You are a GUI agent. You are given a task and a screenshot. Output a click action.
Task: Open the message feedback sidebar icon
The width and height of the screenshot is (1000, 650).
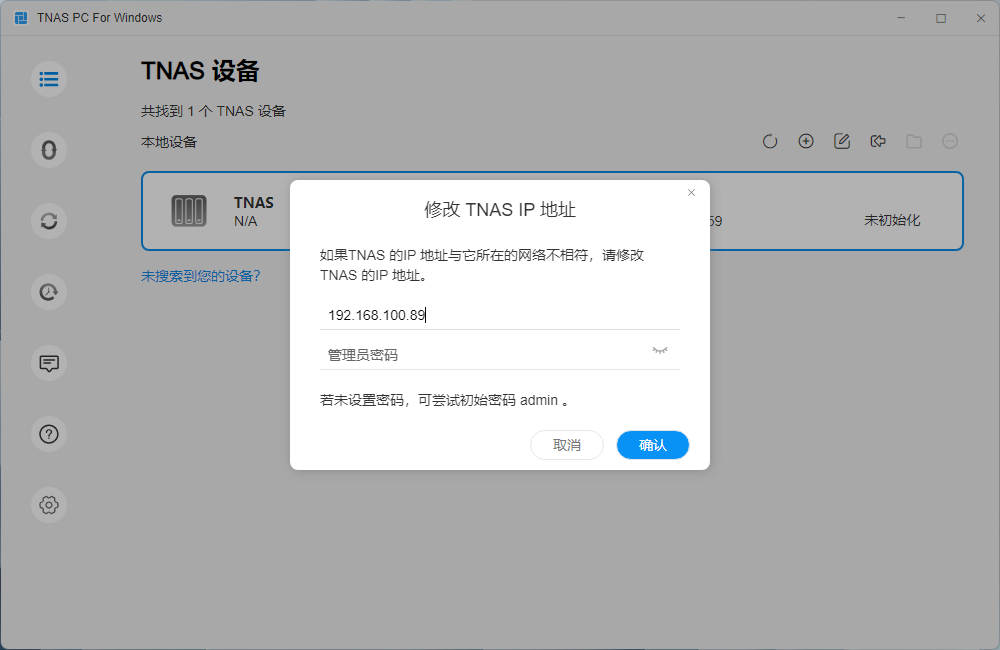(49, 363)
